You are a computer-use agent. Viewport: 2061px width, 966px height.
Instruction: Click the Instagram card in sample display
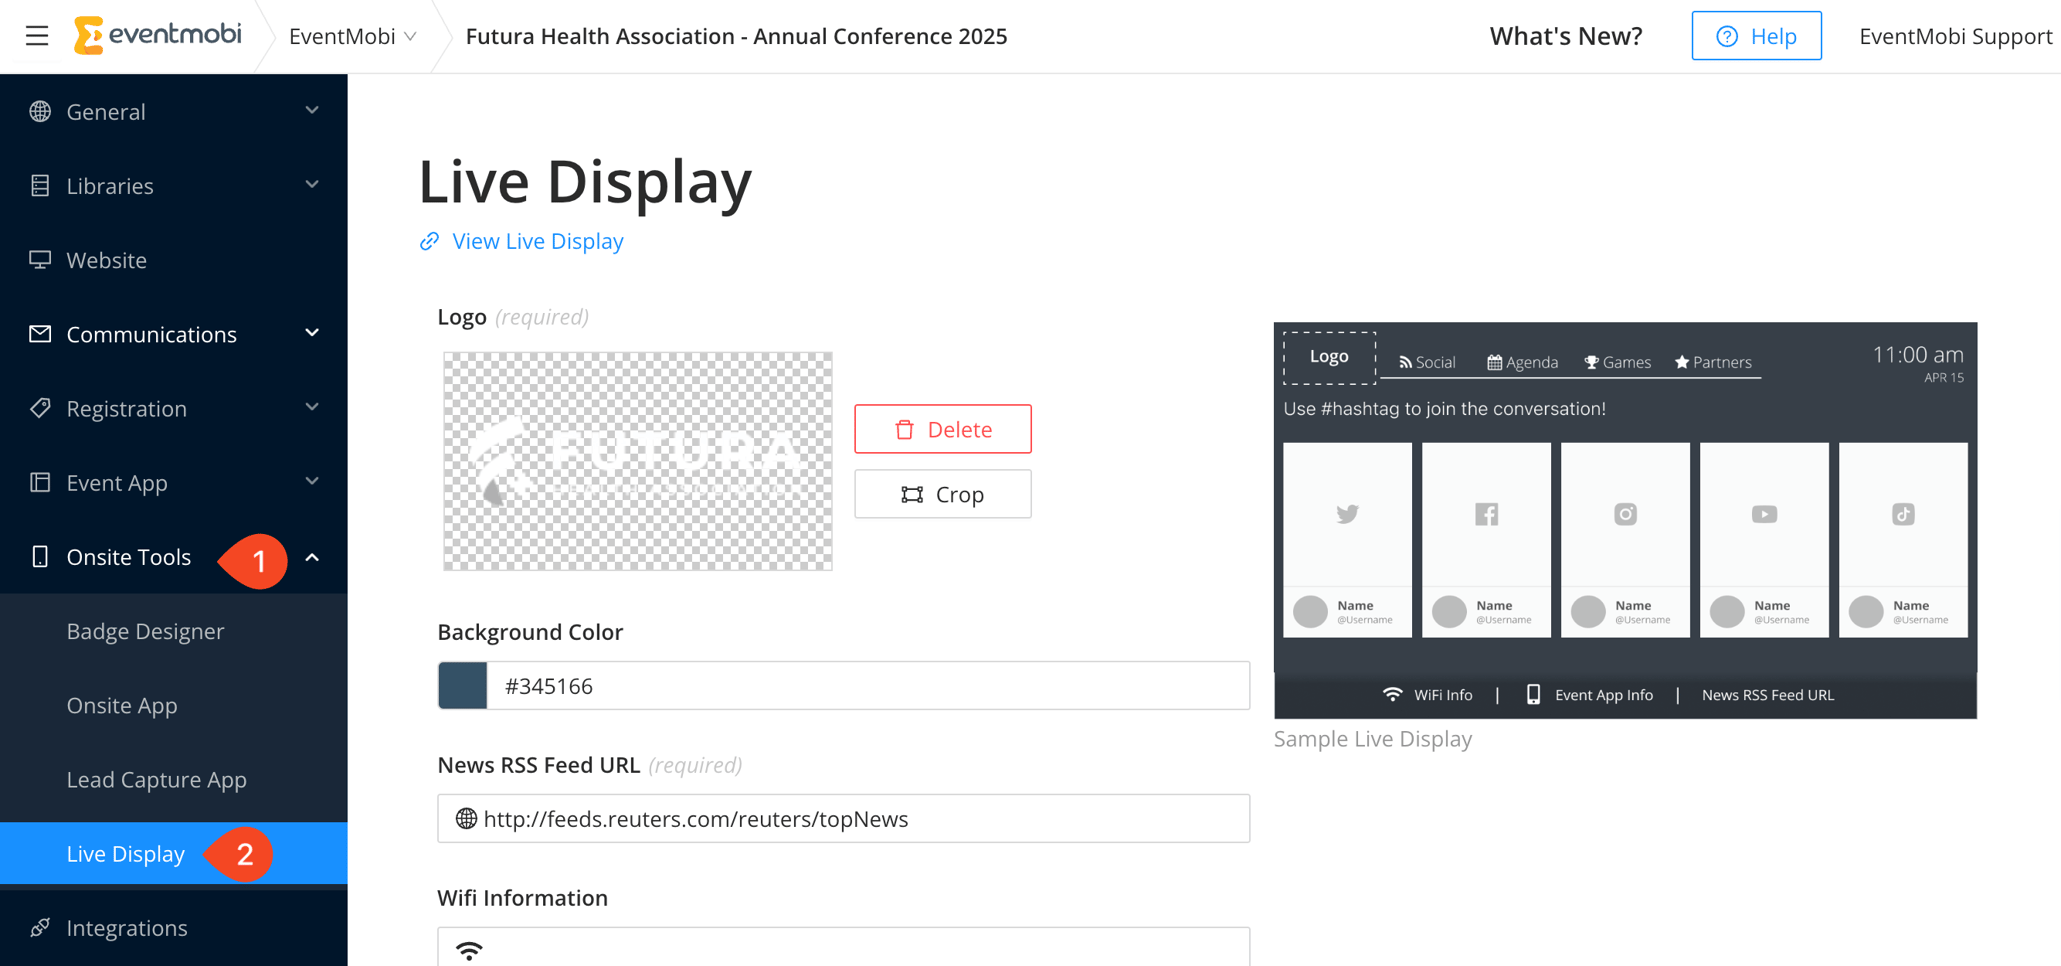(1625, 539)
